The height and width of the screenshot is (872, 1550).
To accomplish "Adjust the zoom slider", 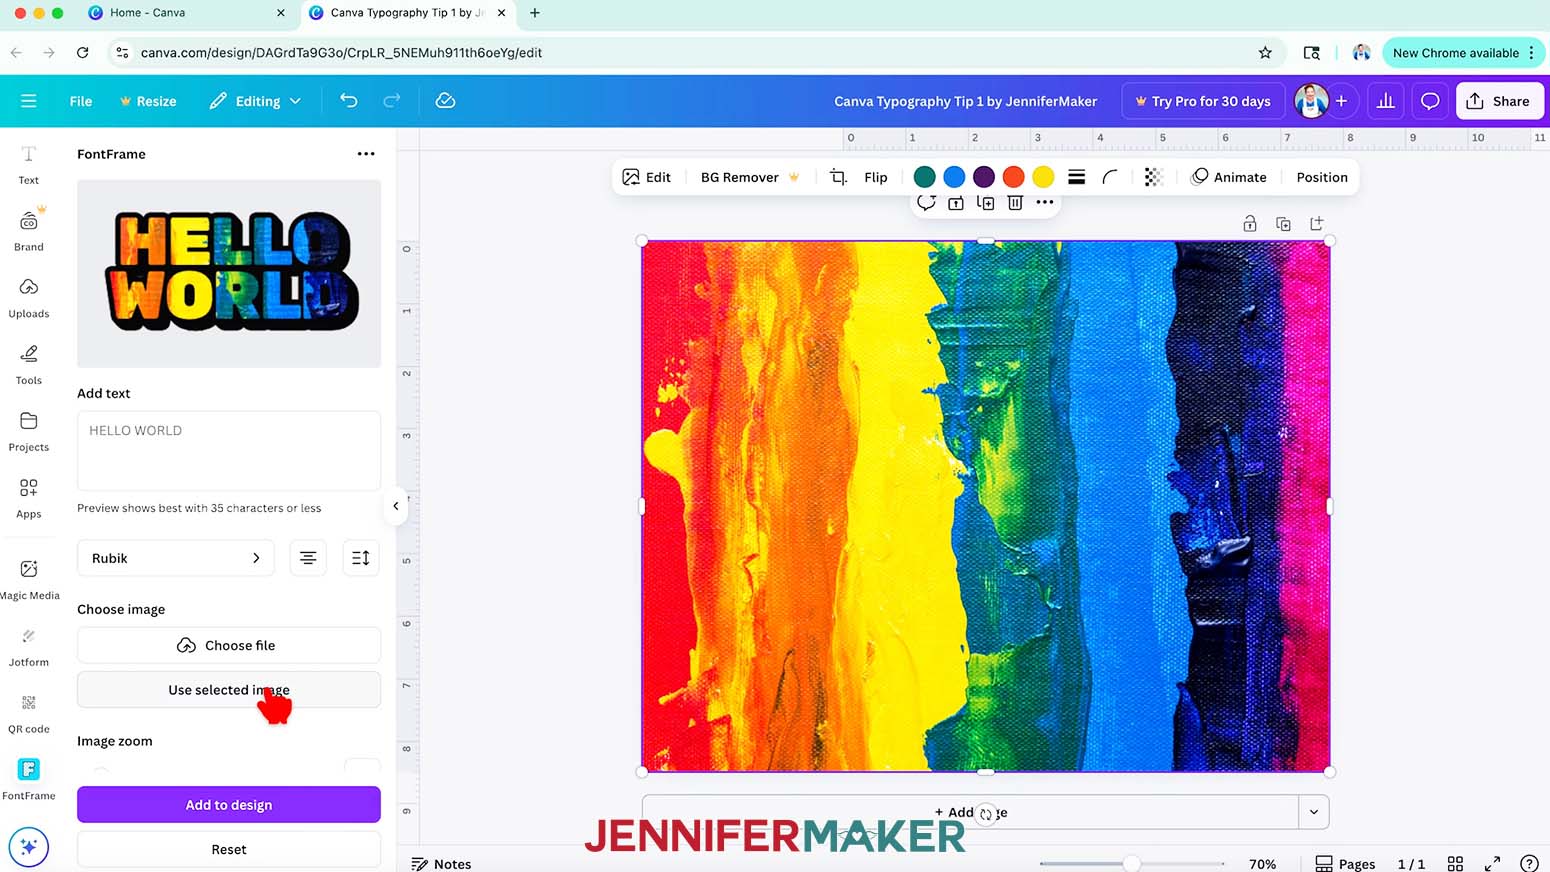I will coord(1131,863).
